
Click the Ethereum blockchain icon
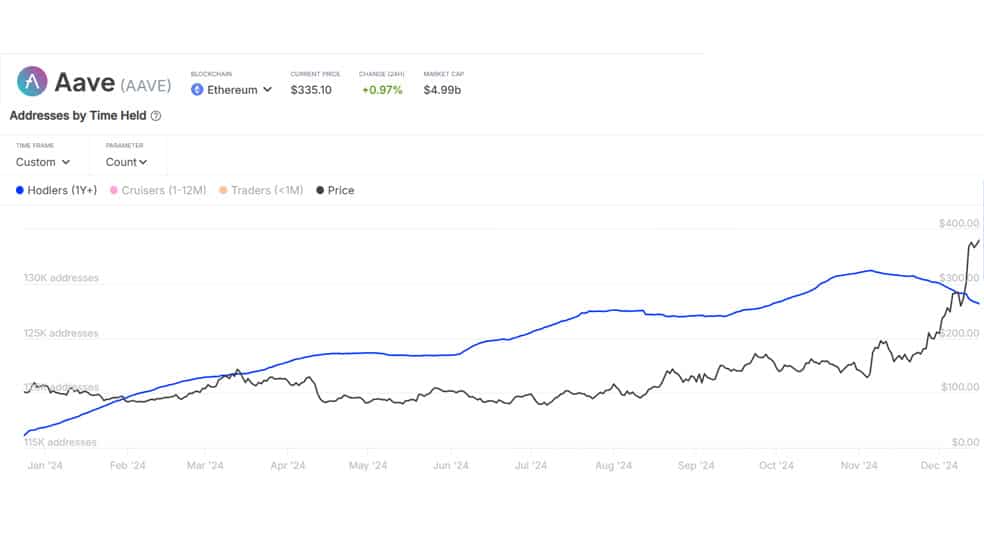[197, 90]
